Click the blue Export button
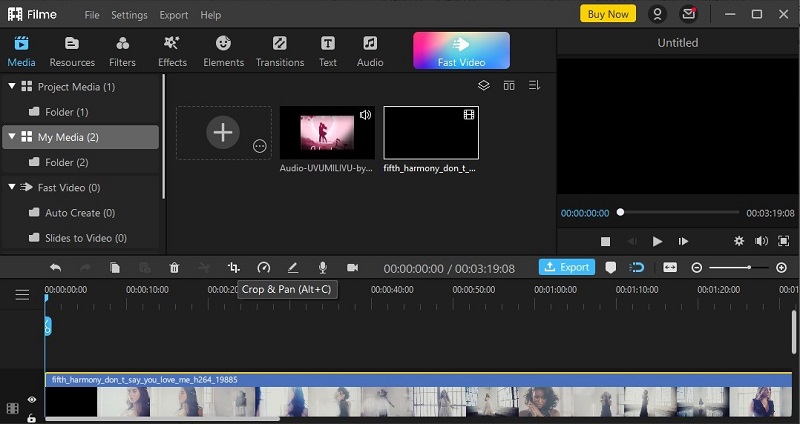 click(567, 267)
